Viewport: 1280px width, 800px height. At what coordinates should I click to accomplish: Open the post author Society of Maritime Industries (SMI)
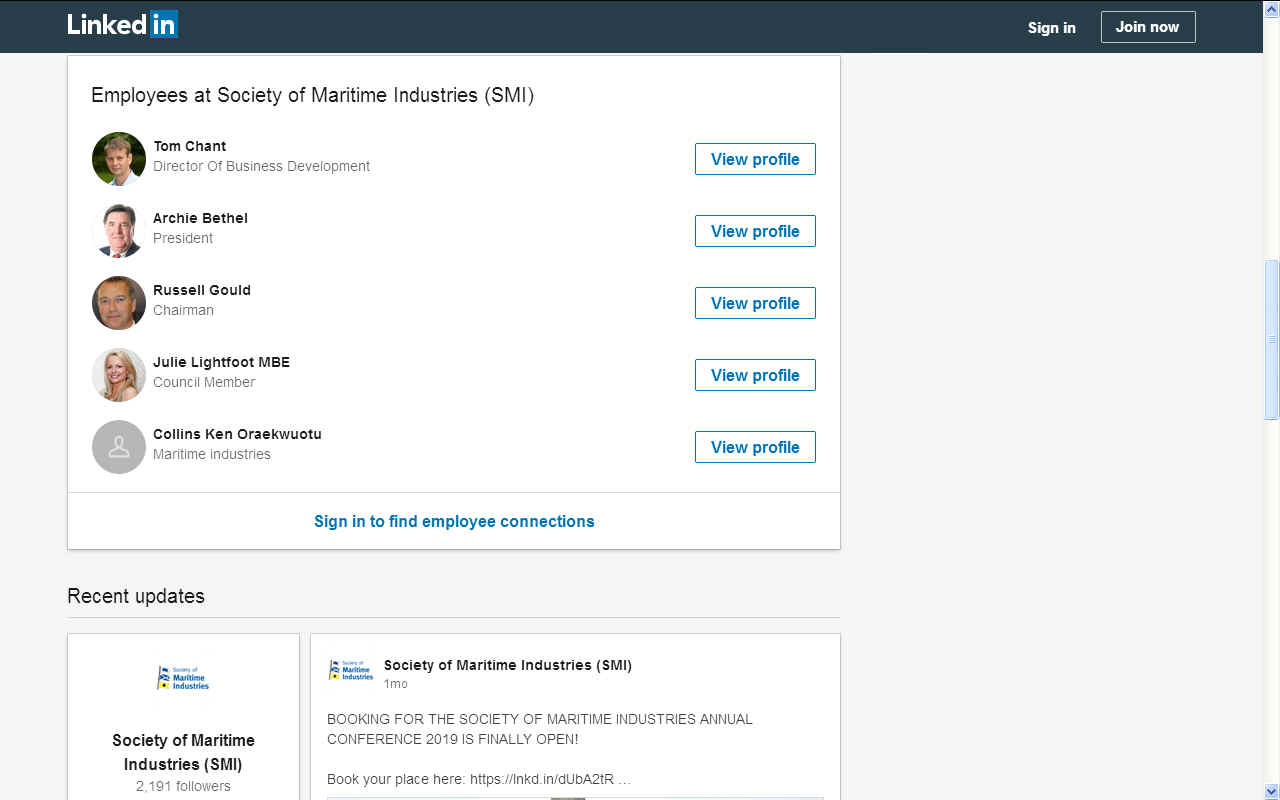tap(508, 665)
